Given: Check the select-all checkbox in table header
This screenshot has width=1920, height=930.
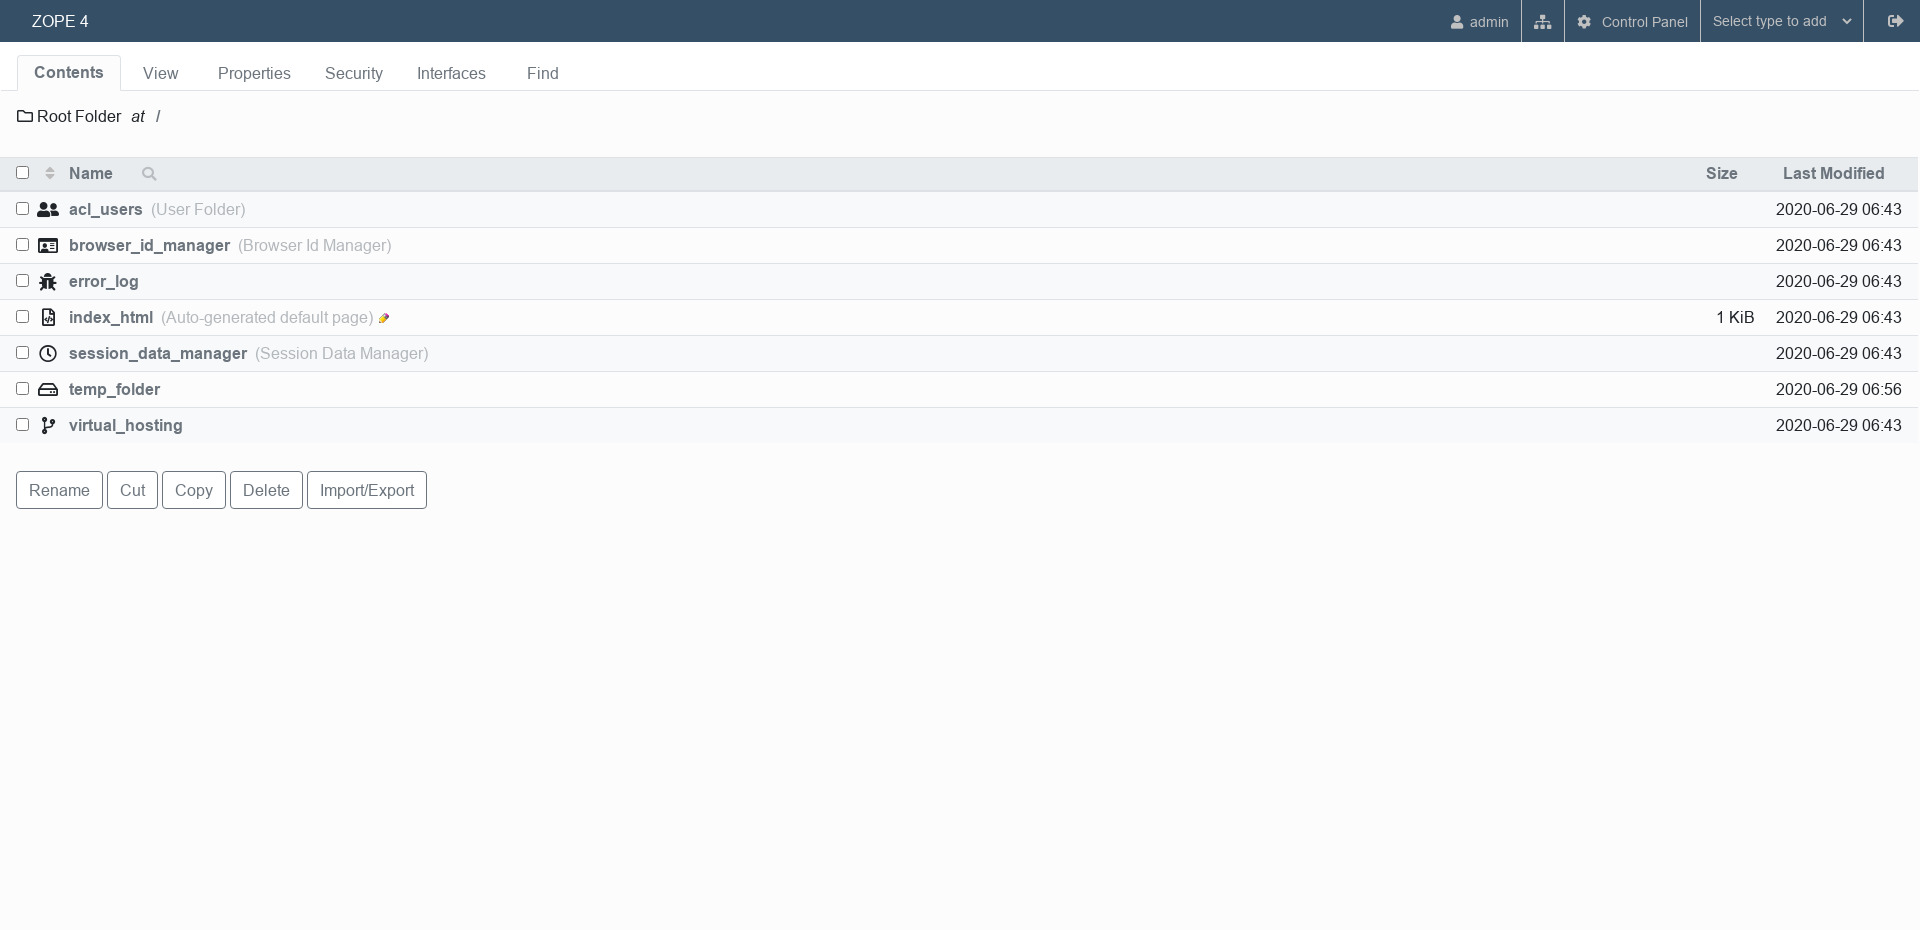Looking at the screenshot, I should pyautogui.click(x=23, y=173).
